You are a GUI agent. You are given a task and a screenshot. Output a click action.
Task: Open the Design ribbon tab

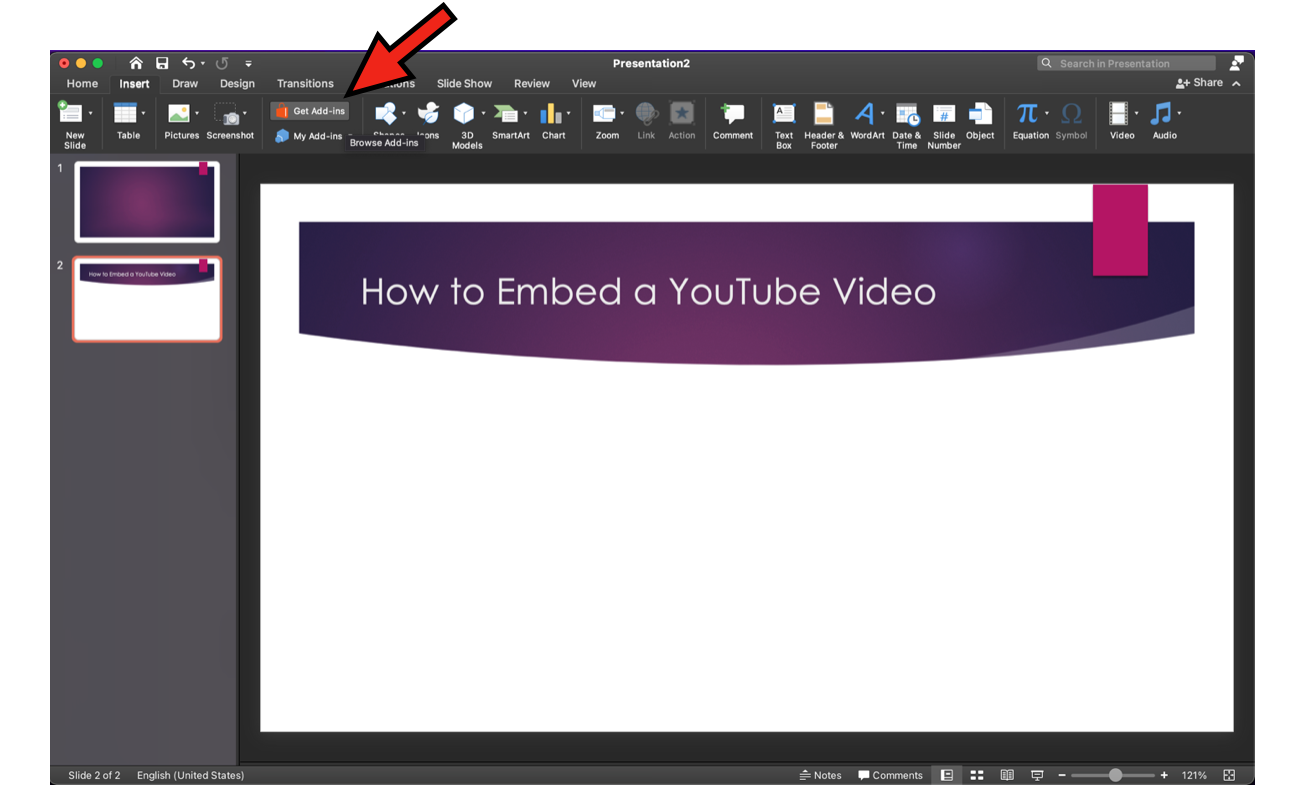[x=237, y=83]
